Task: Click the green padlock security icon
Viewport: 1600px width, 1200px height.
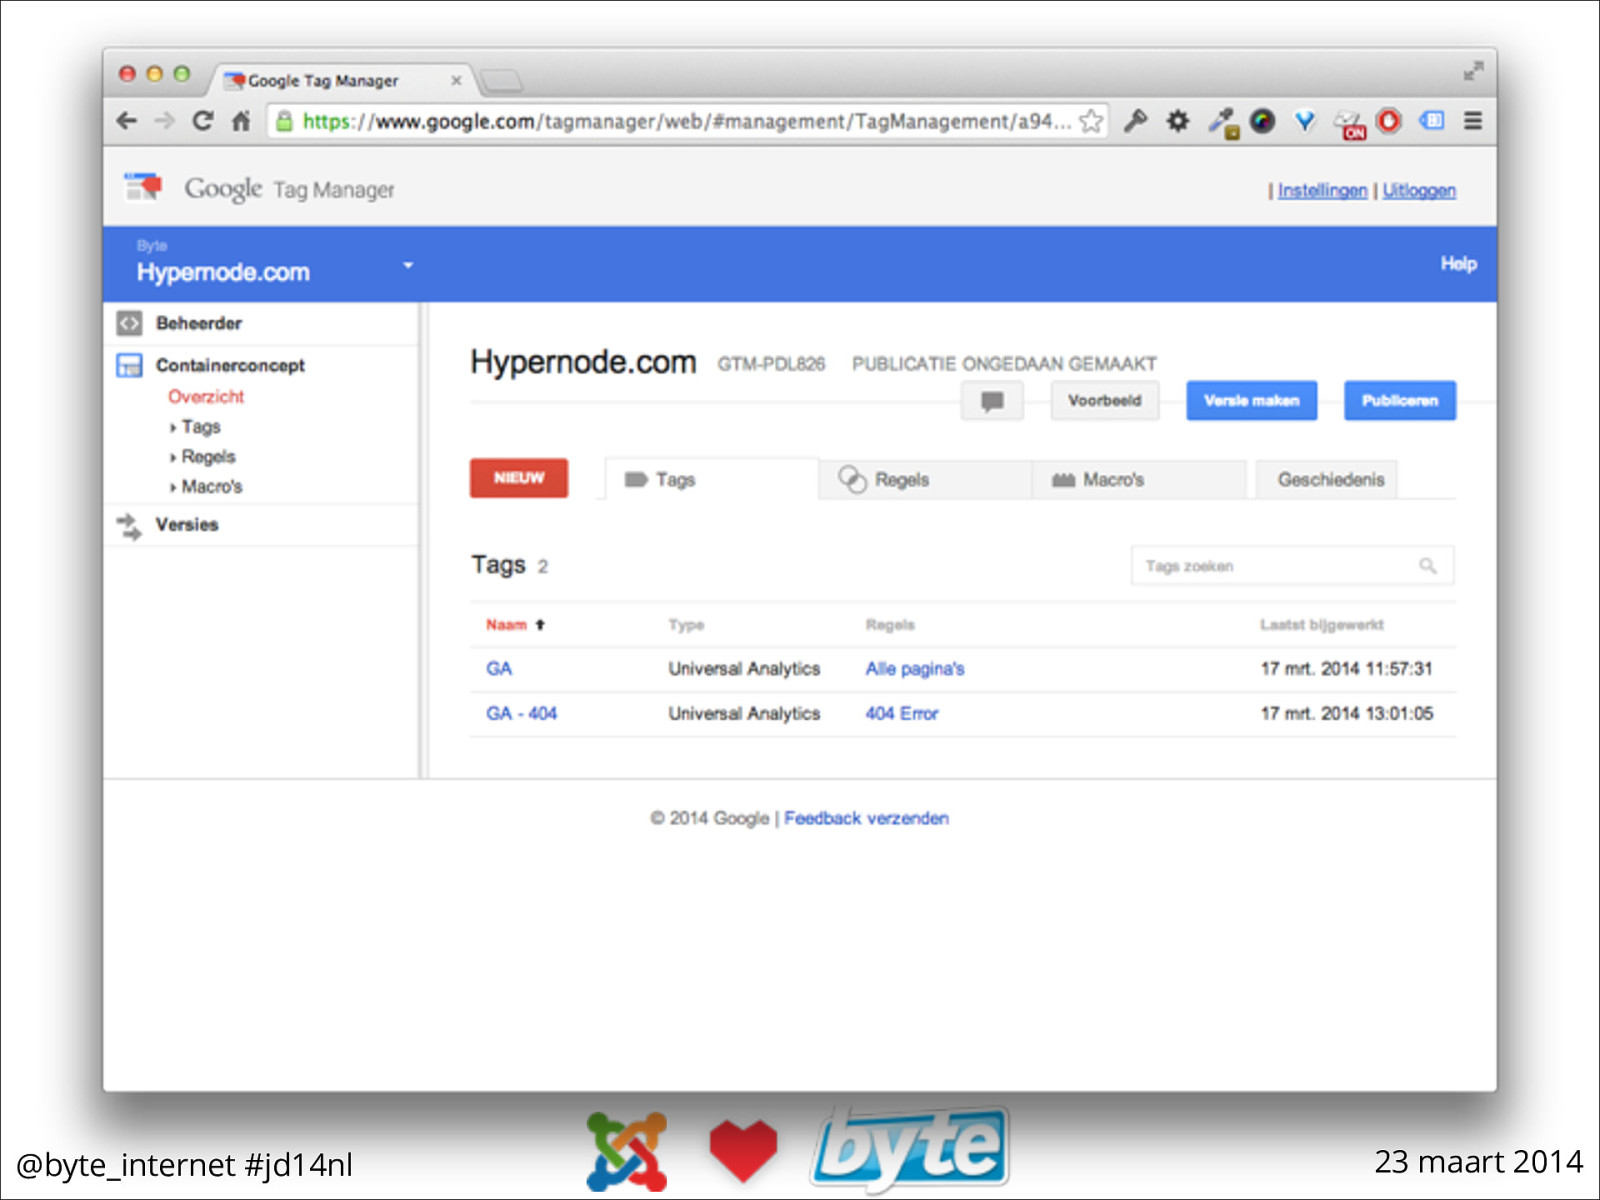Action: [284, 121]
